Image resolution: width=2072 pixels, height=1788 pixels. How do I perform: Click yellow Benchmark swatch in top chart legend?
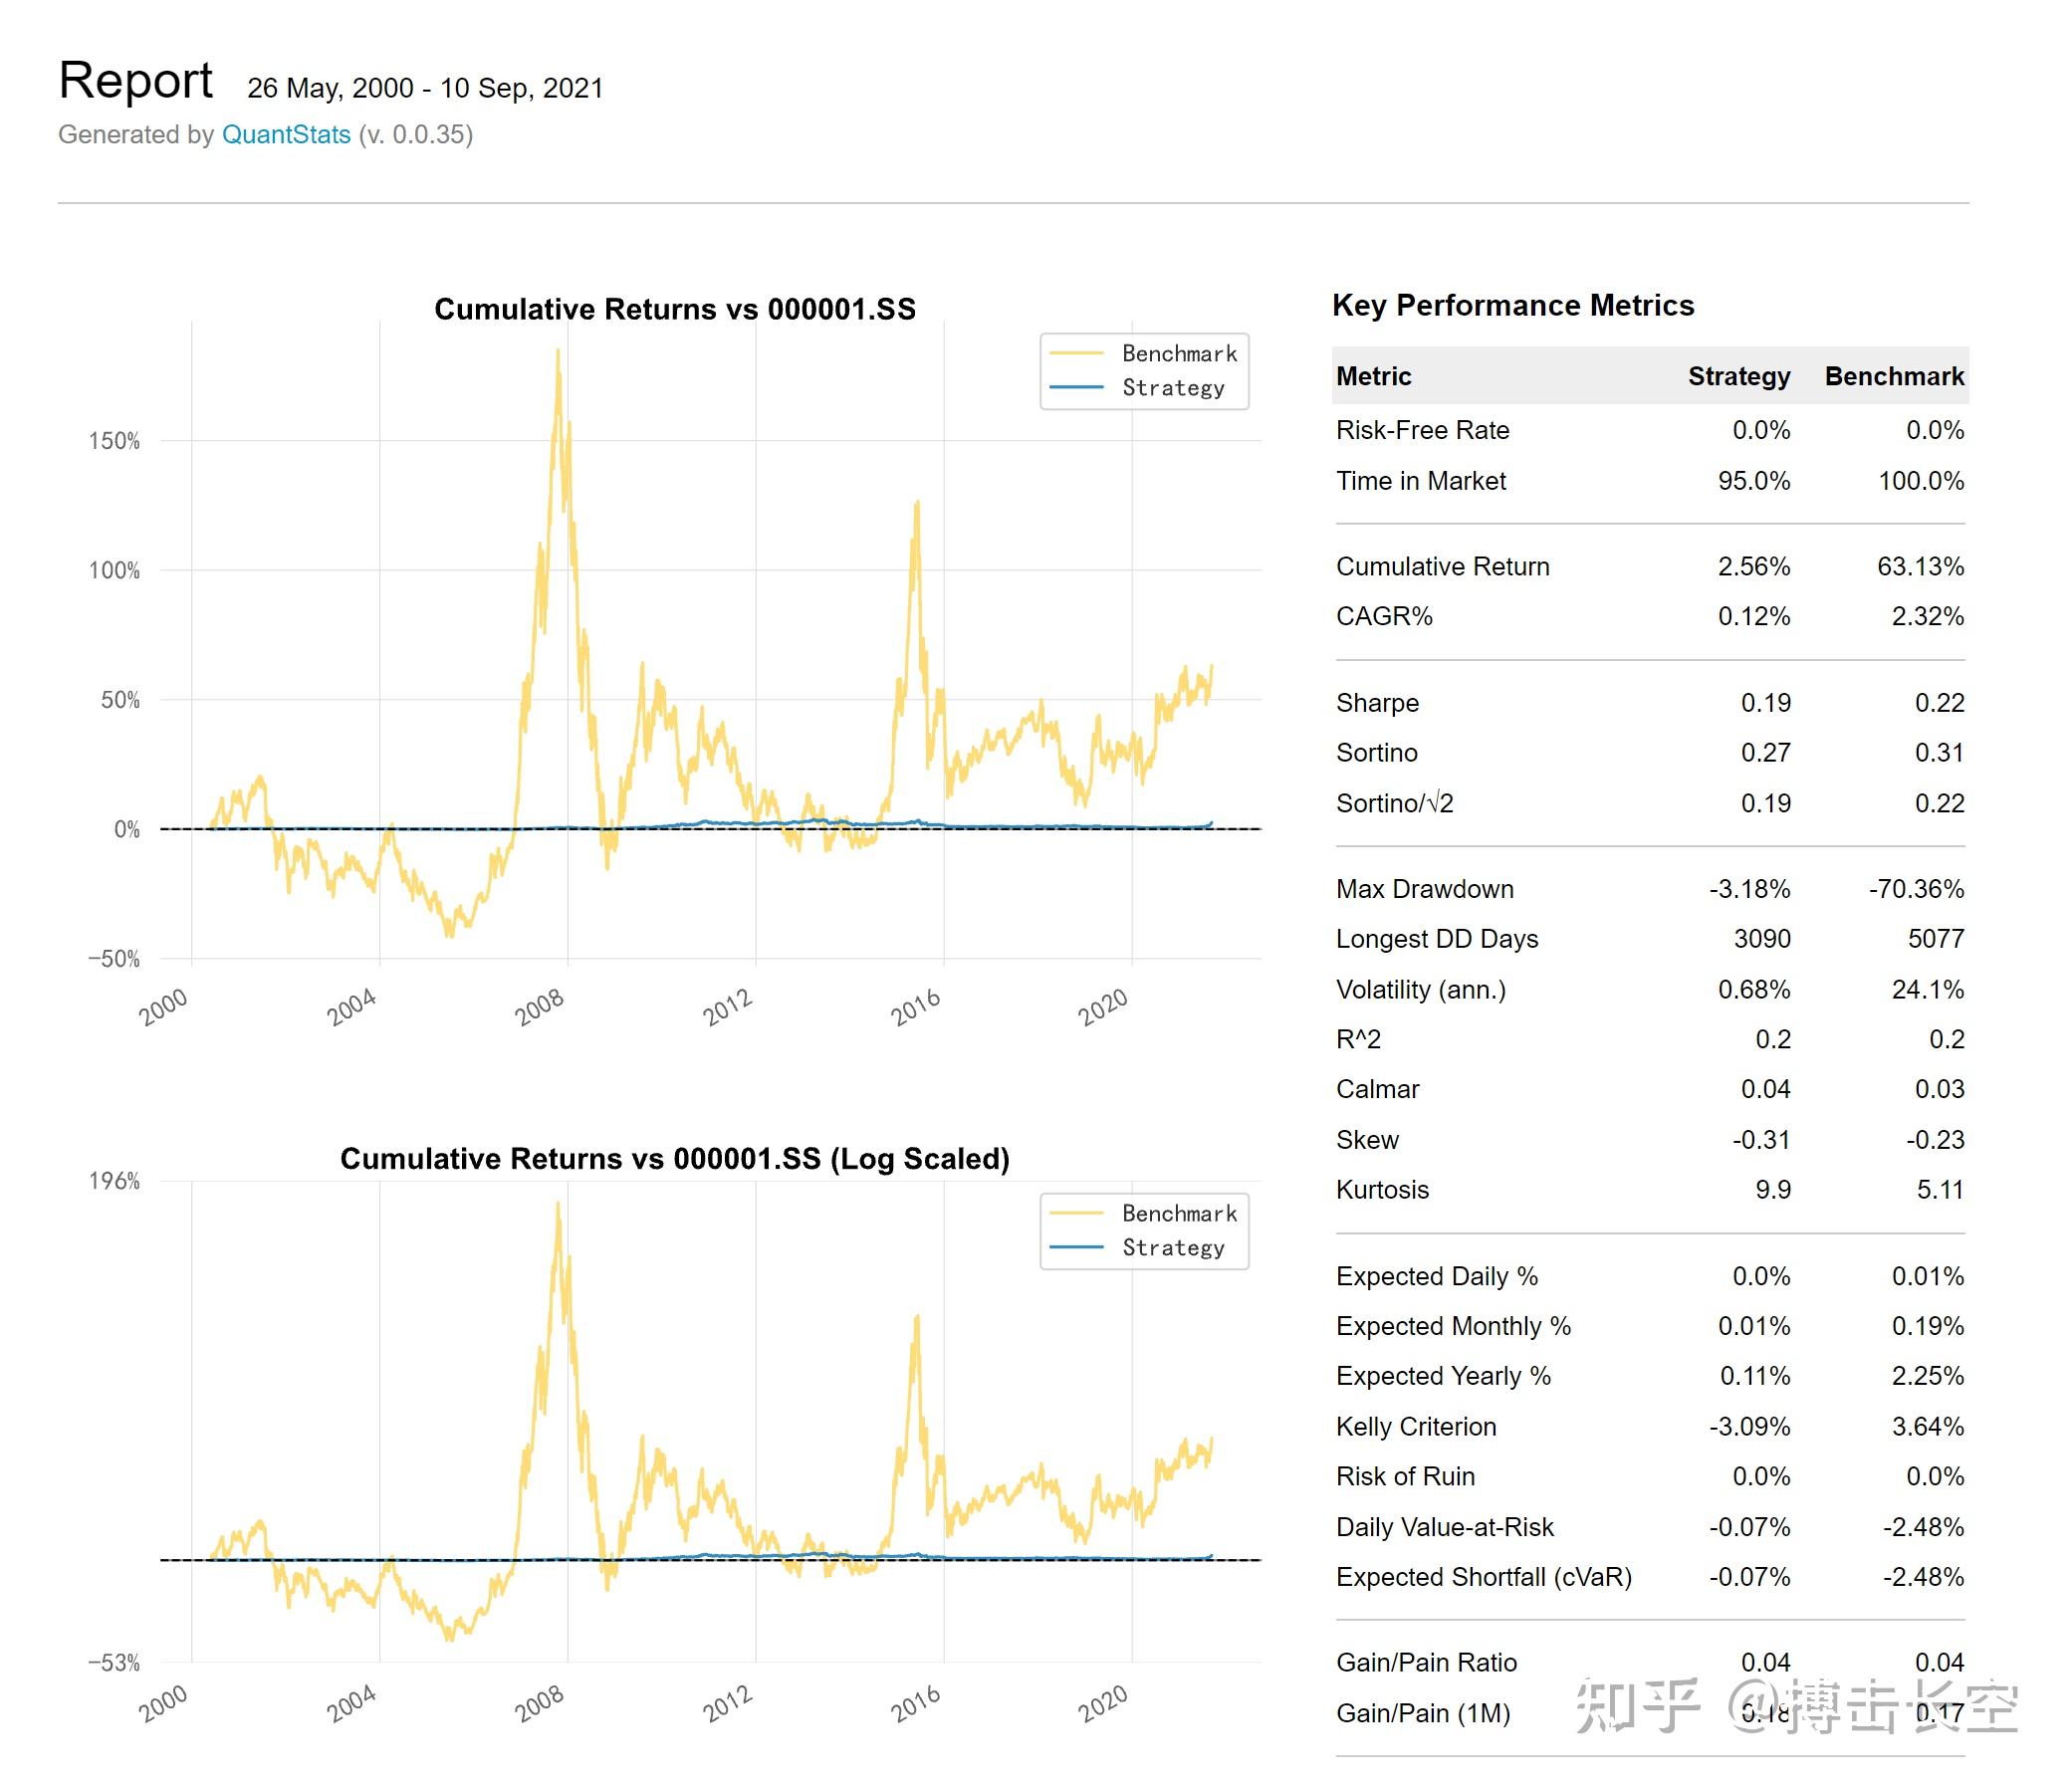pos(1076,353)
